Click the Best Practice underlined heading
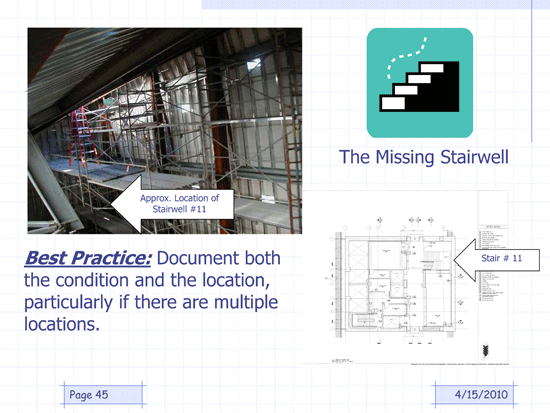This screenshot has width=550, height=413. (88, 258)
